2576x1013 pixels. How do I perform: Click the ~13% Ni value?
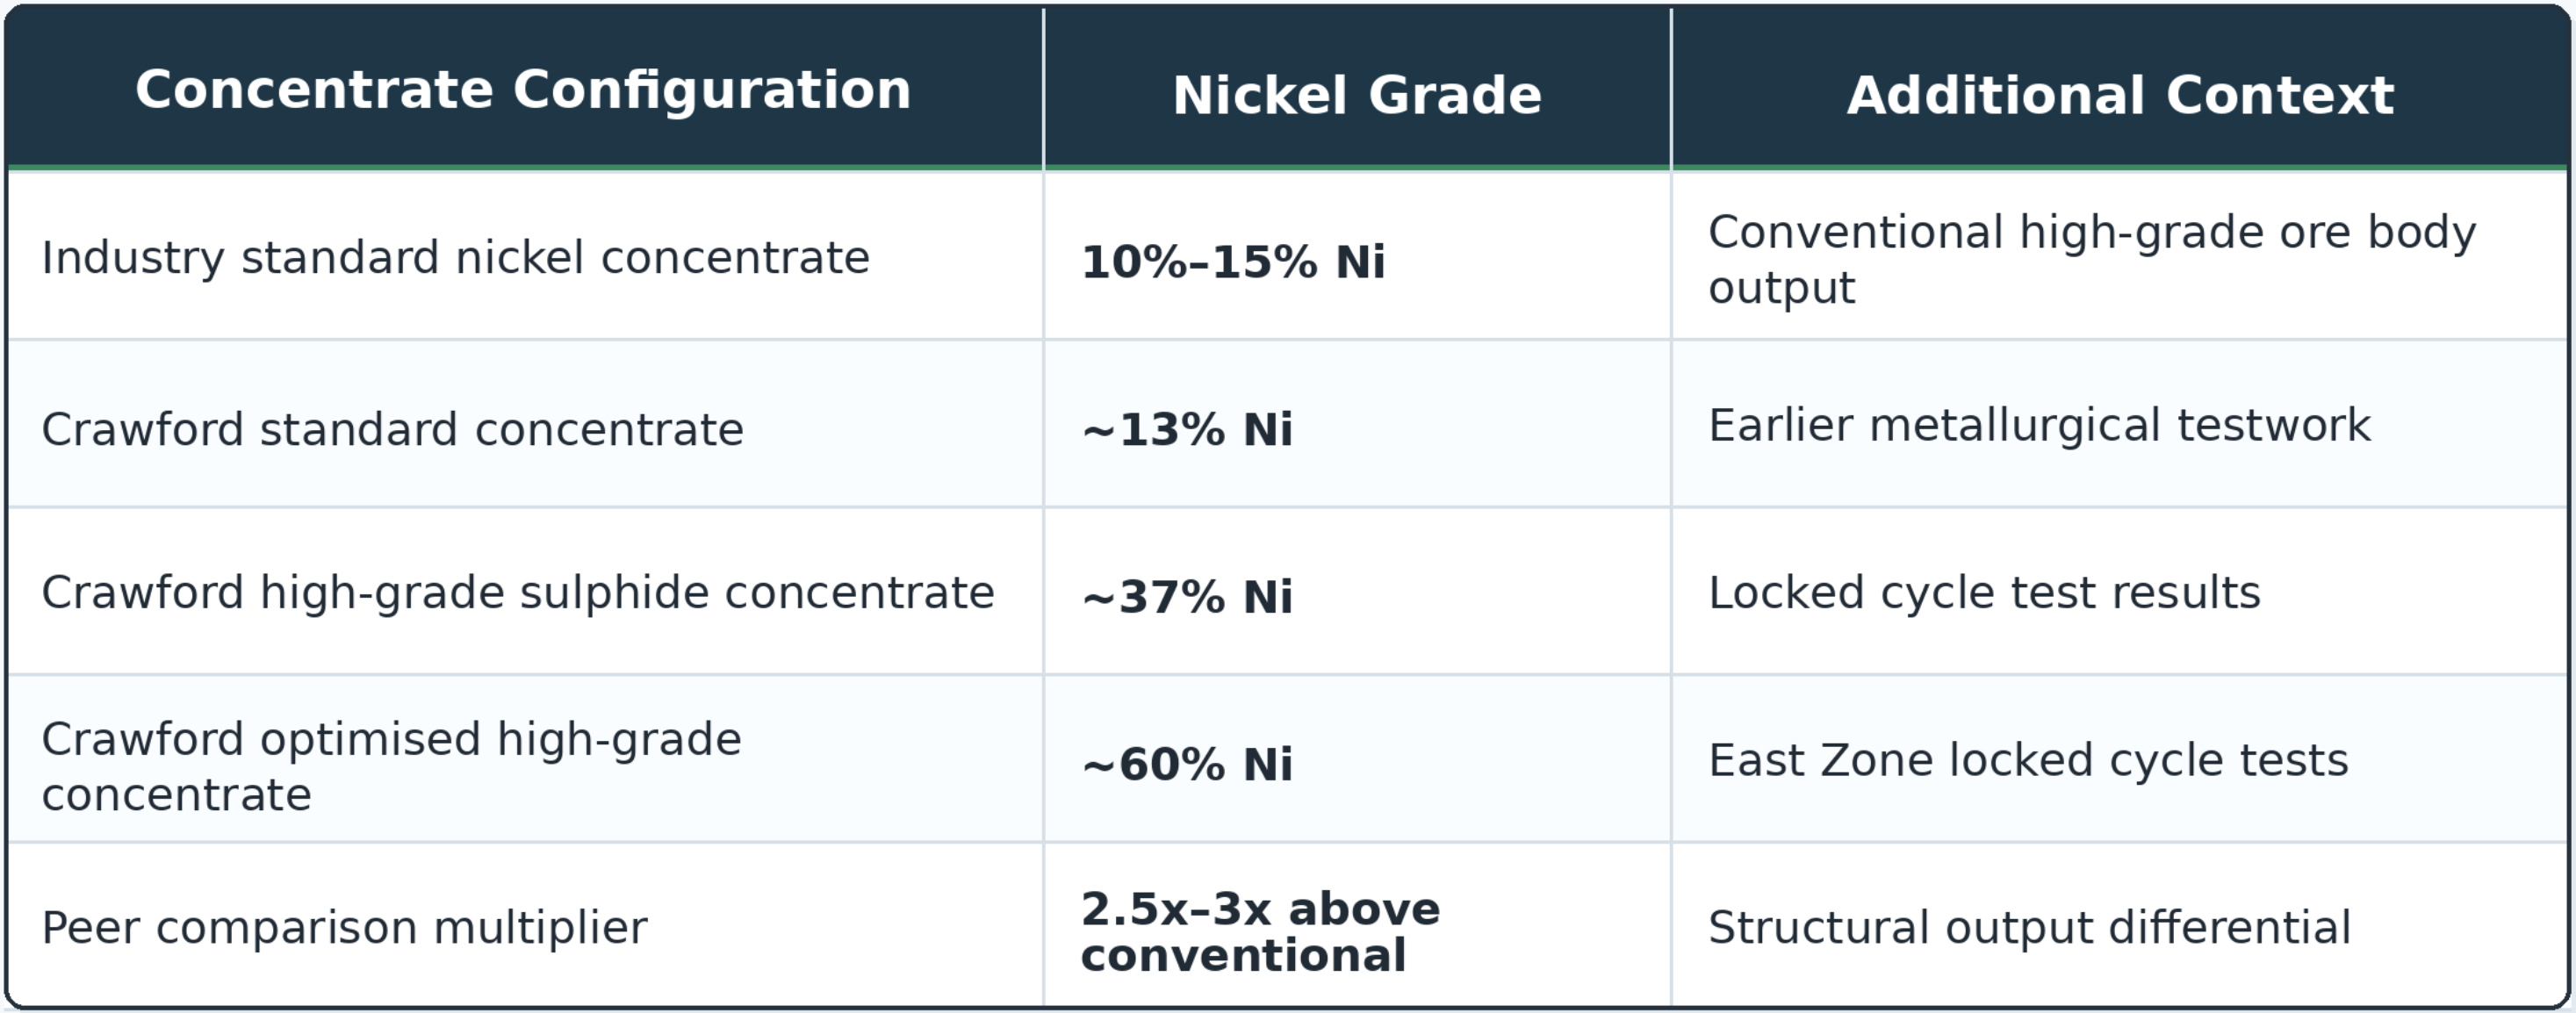pos(1187,429)
